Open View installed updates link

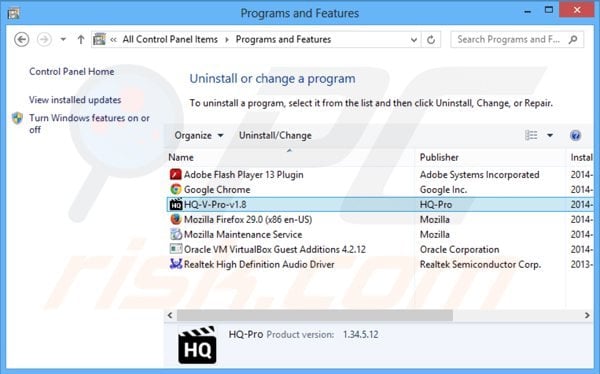(x=75, y=100)
